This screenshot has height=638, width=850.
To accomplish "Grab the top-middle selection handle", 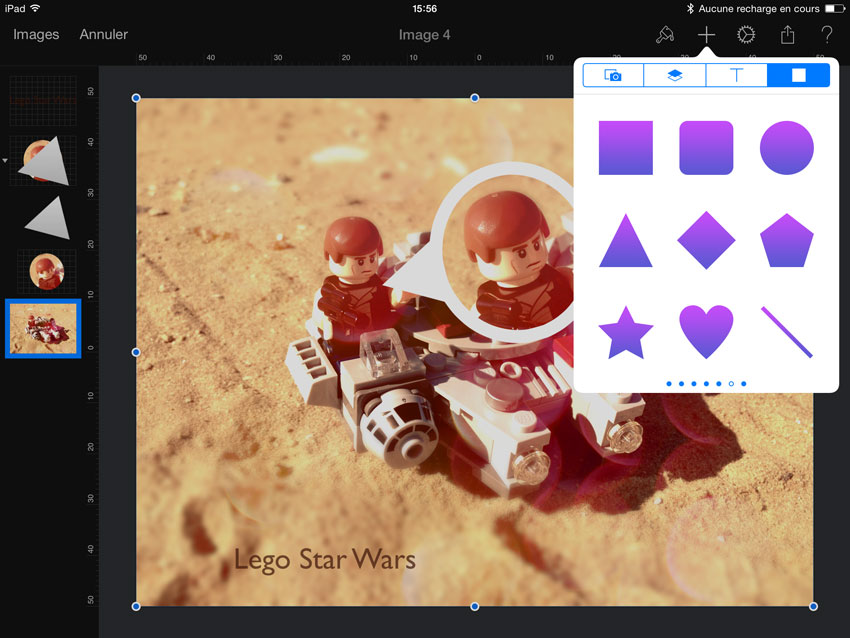I will click(x=475, y=98).
